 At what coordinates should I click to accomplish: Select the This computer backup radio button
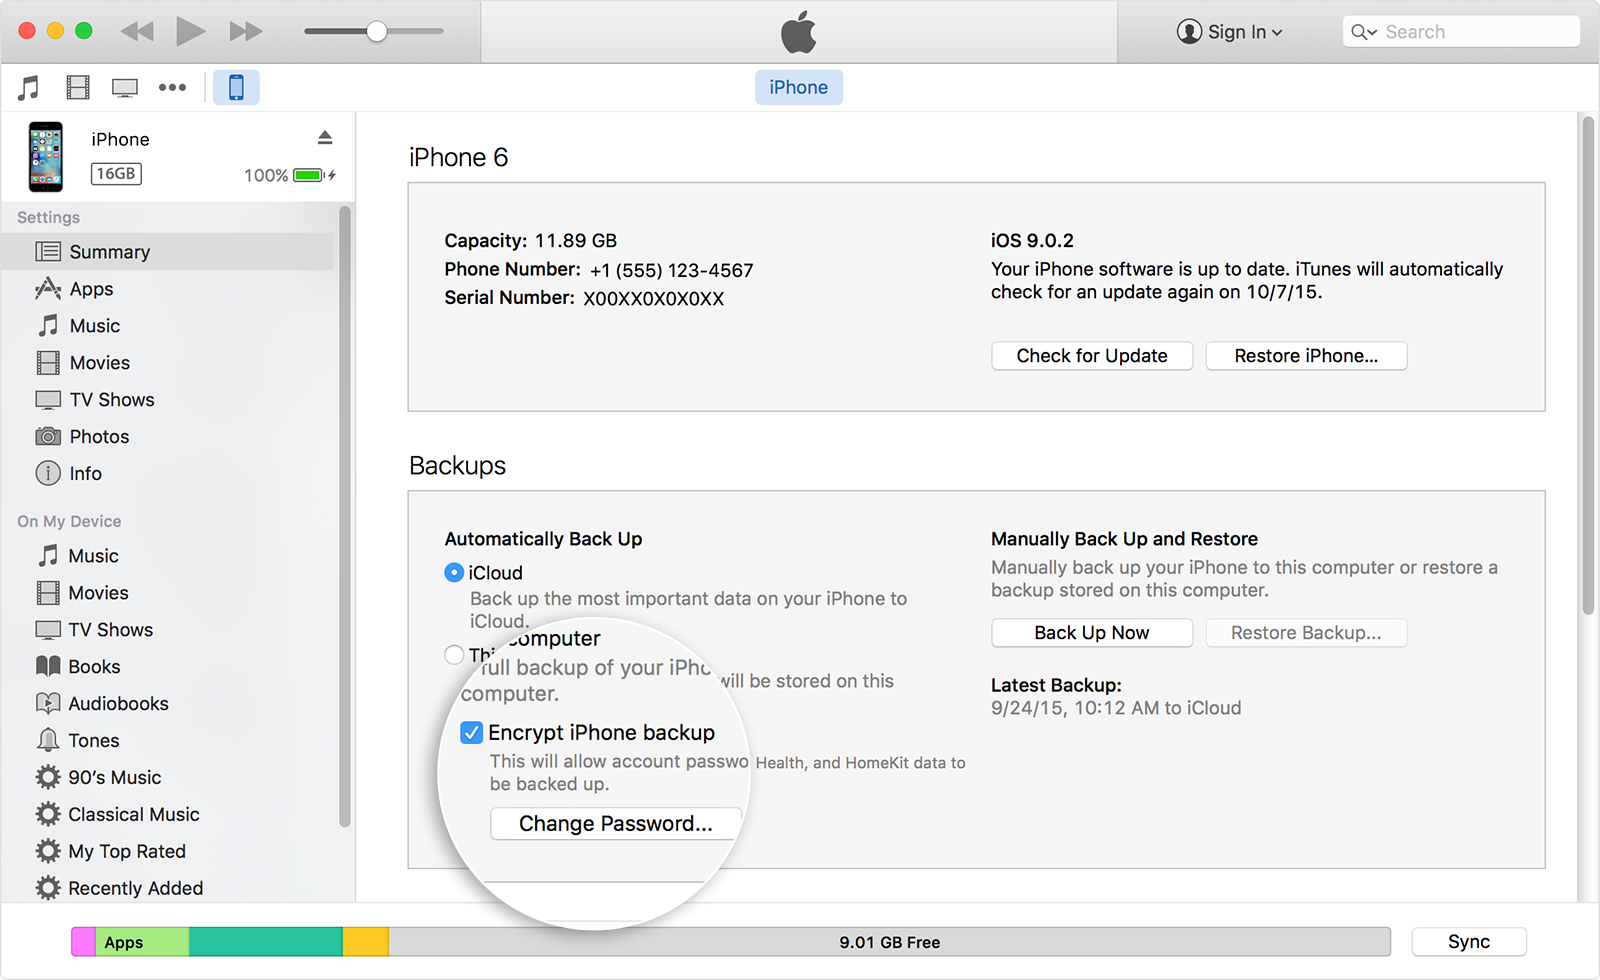(454, 655)
